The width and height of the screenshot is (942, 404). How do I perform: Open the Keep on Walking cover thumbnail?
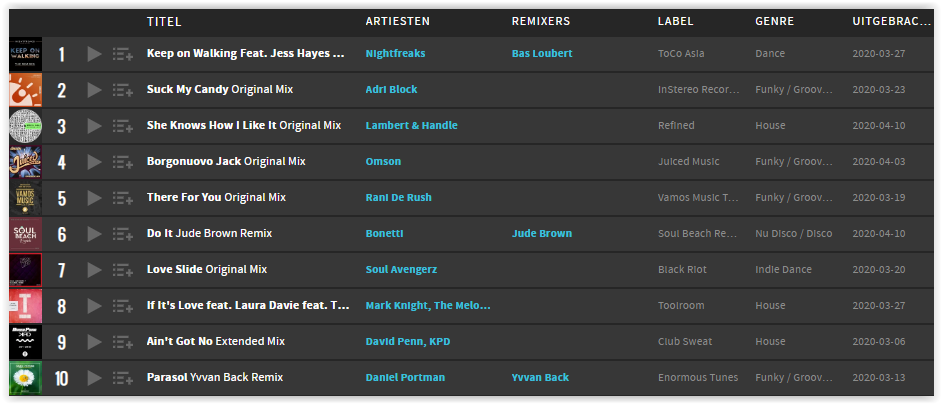click(26, 54)
